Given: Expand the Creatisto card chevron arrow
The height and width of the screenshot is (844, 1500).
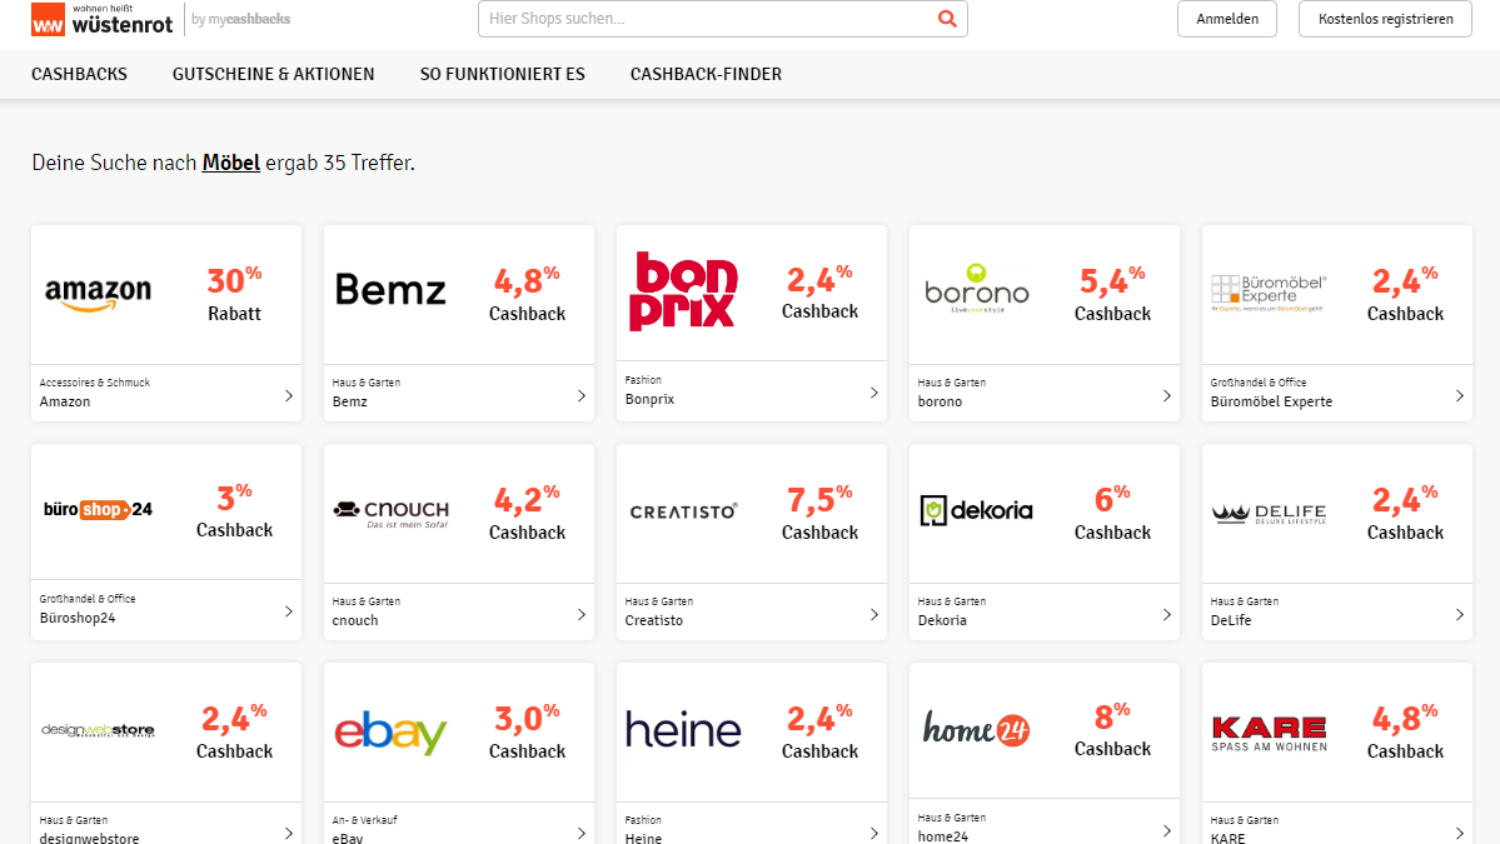Looking at the screenshot, I should click(x=874, y=615).
